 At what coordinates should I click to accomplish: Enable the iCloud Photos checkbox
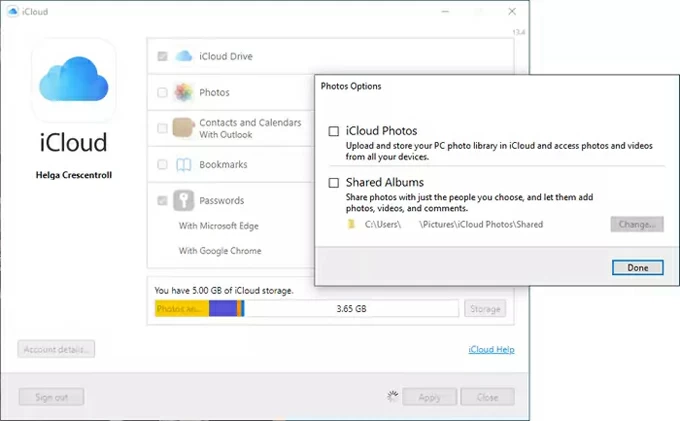tap(334, 131)
